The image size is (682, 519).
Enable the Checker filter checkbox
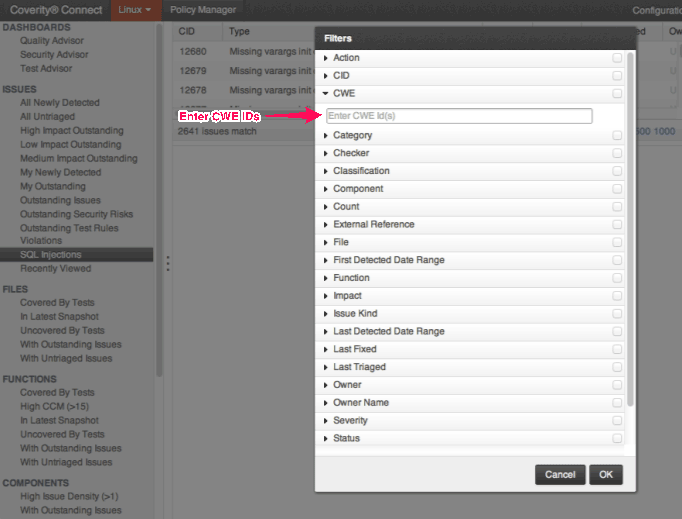tap(617, 153)
